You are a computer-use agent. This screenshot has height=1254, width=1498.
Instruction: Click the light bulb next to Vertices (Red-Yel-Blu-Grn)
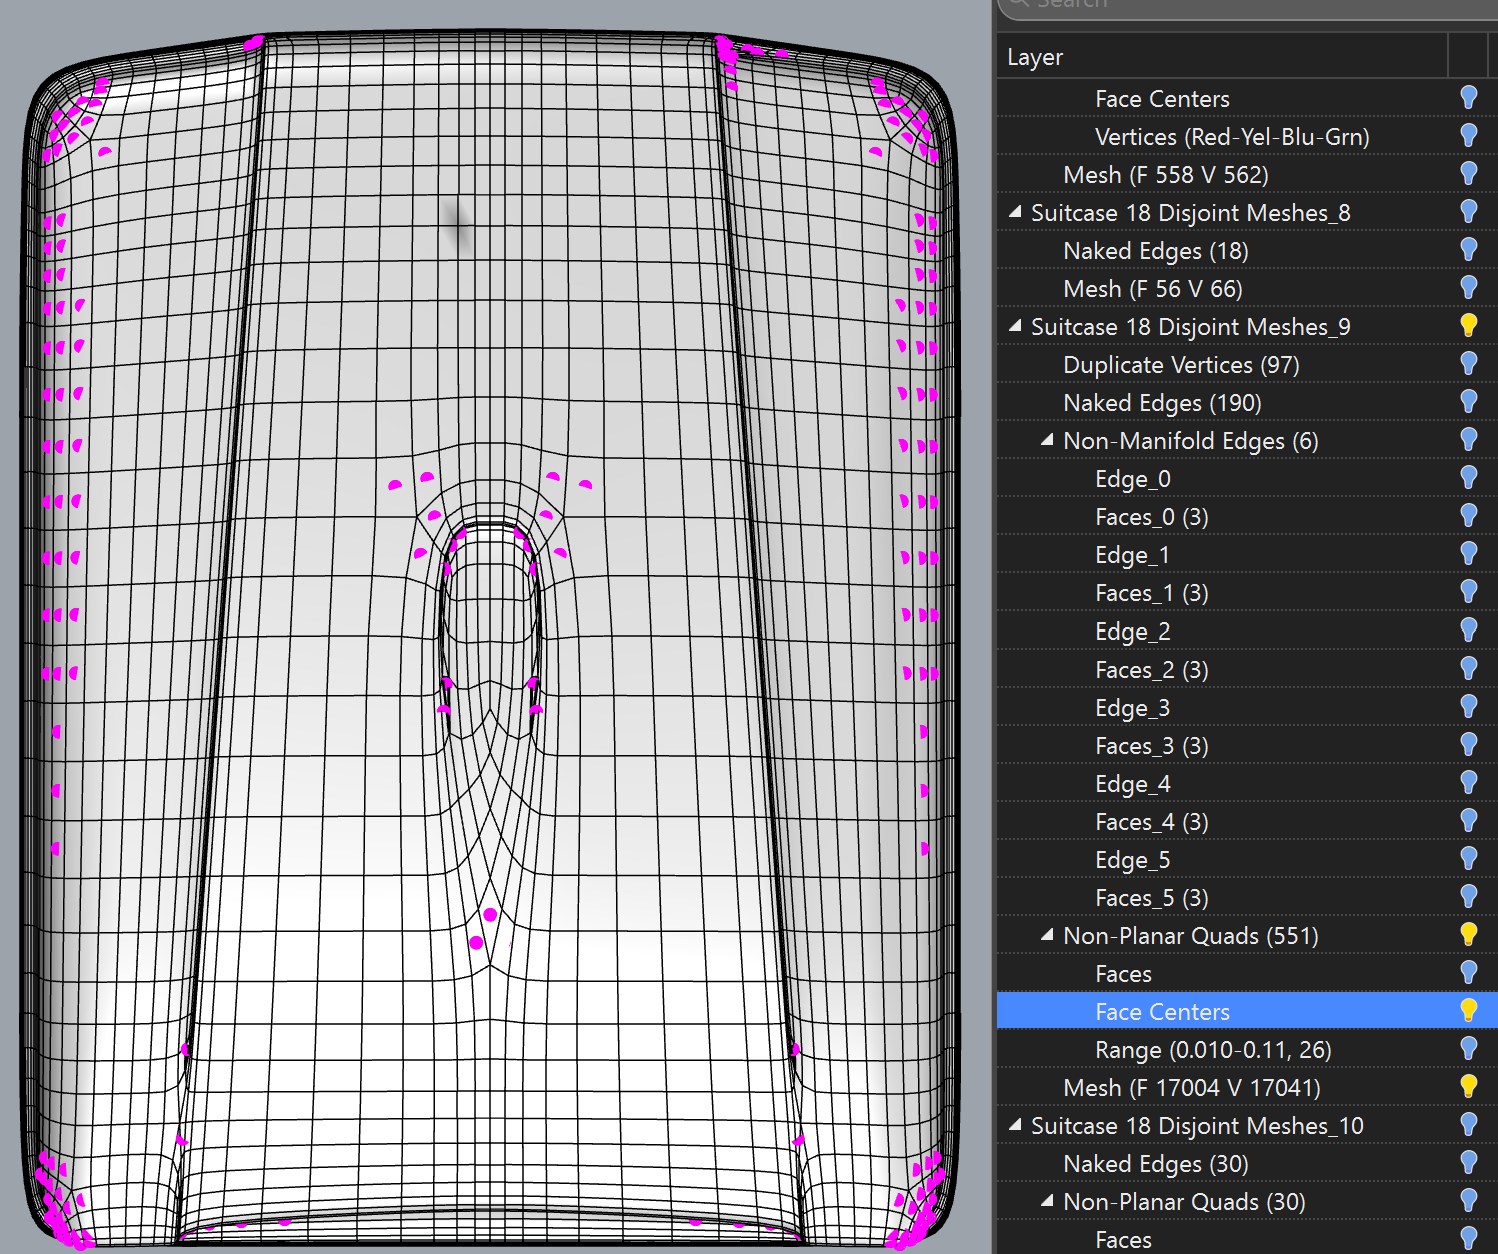click(1468, 136)
